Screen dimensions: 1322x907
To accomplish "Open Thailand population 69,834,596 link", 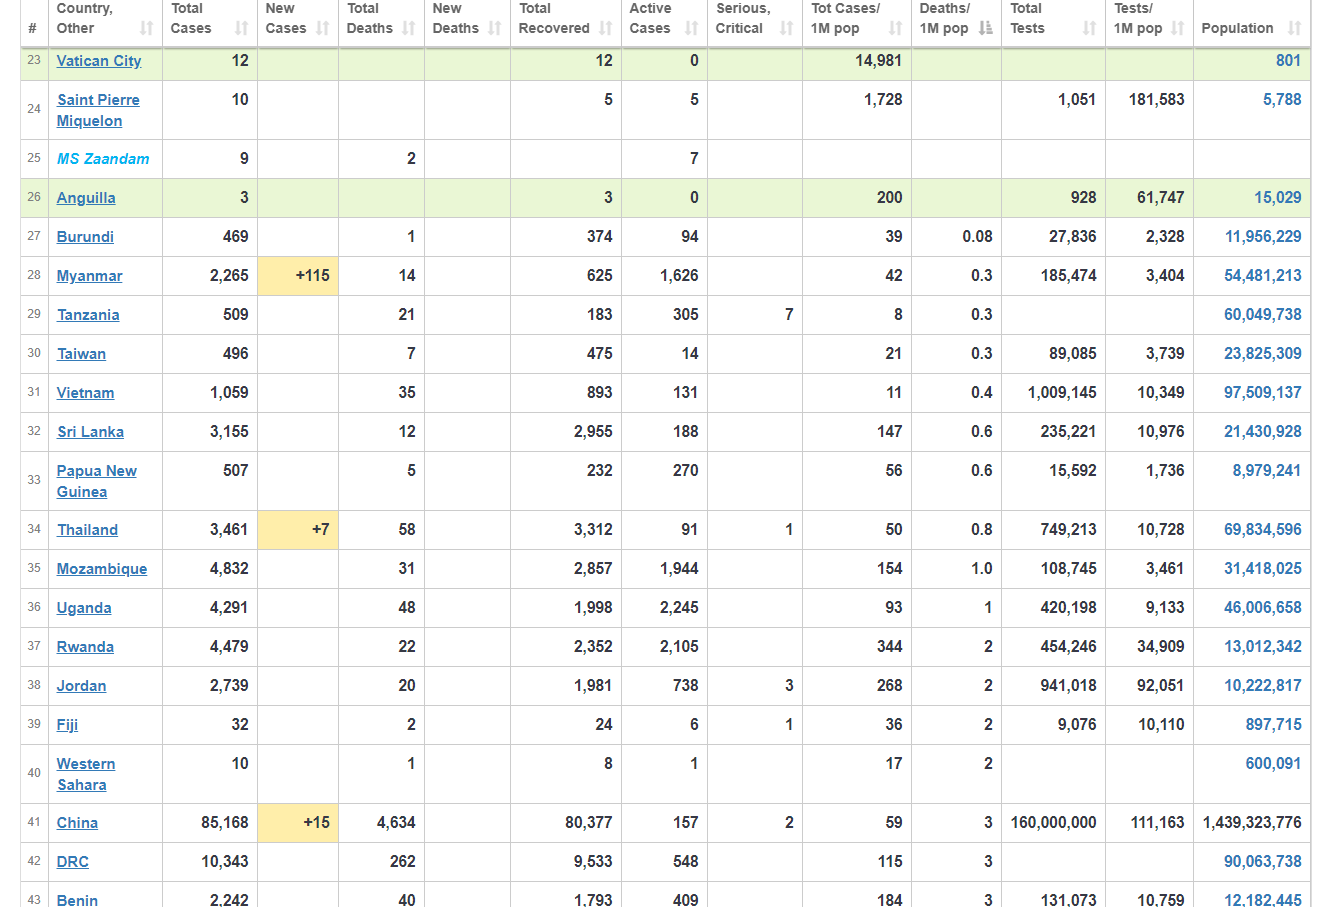I will point(1263,530).
